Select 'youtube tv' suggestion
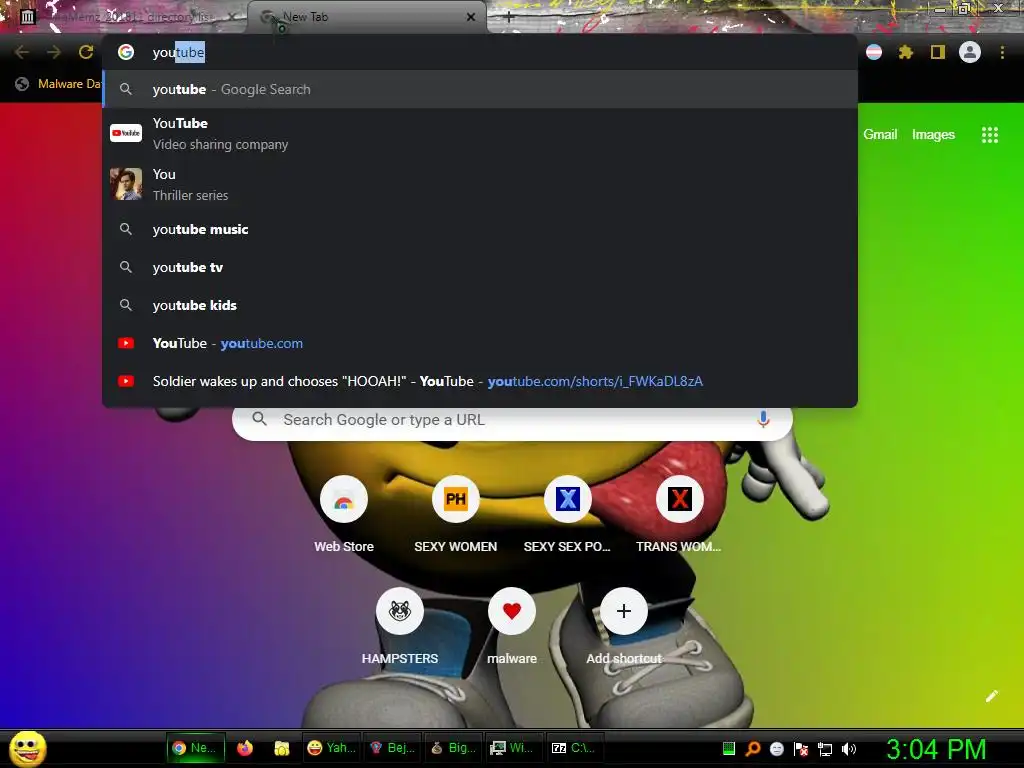Viewport: 1024px width, 768px height. click(x=480, y=267)
